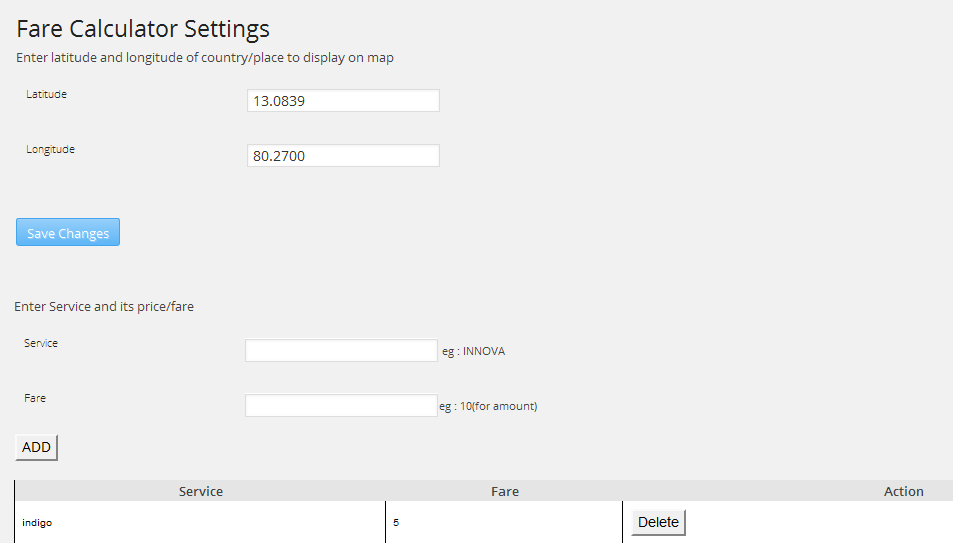Click 'Enter Service and its price/fare' text

(104, 306)
